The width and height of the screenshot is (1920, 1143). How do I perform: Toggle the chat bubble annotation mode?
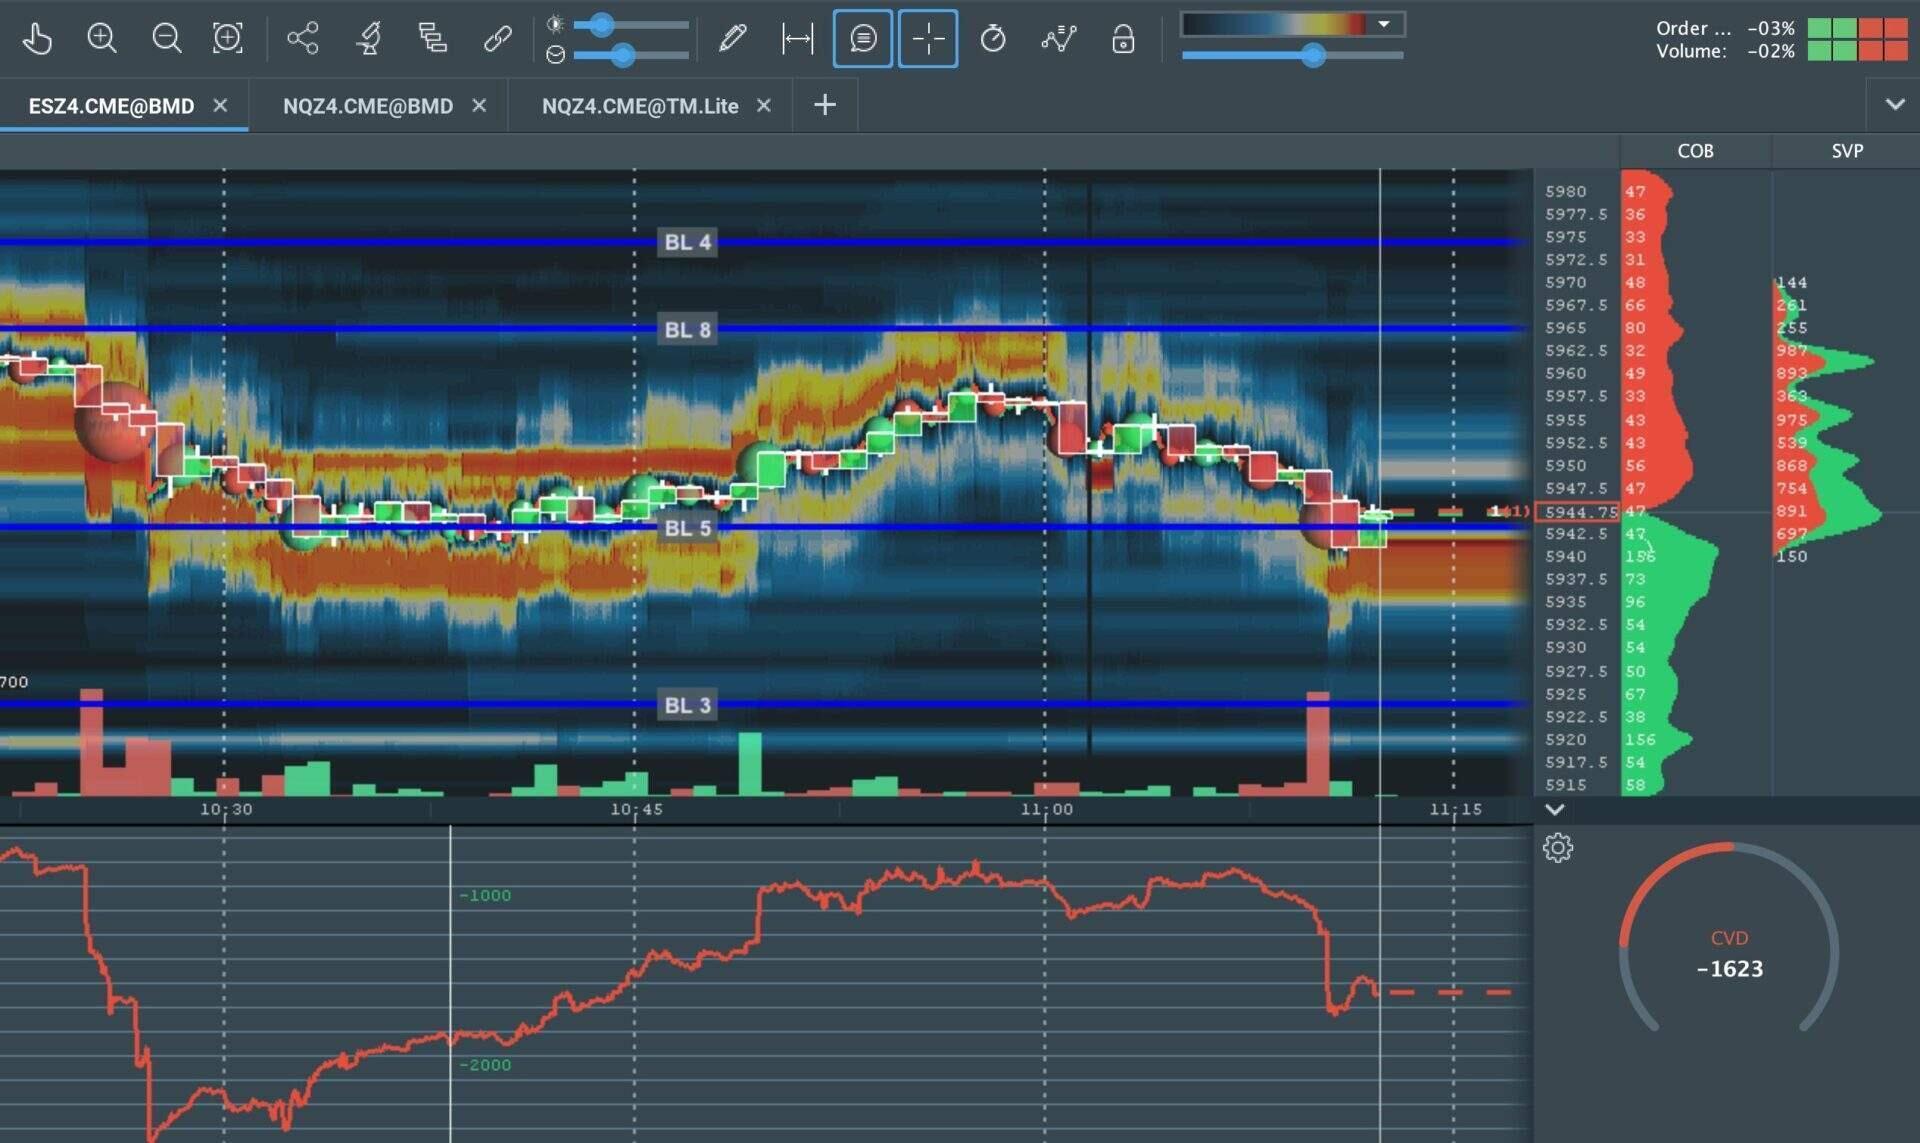[x=862, y=38]
